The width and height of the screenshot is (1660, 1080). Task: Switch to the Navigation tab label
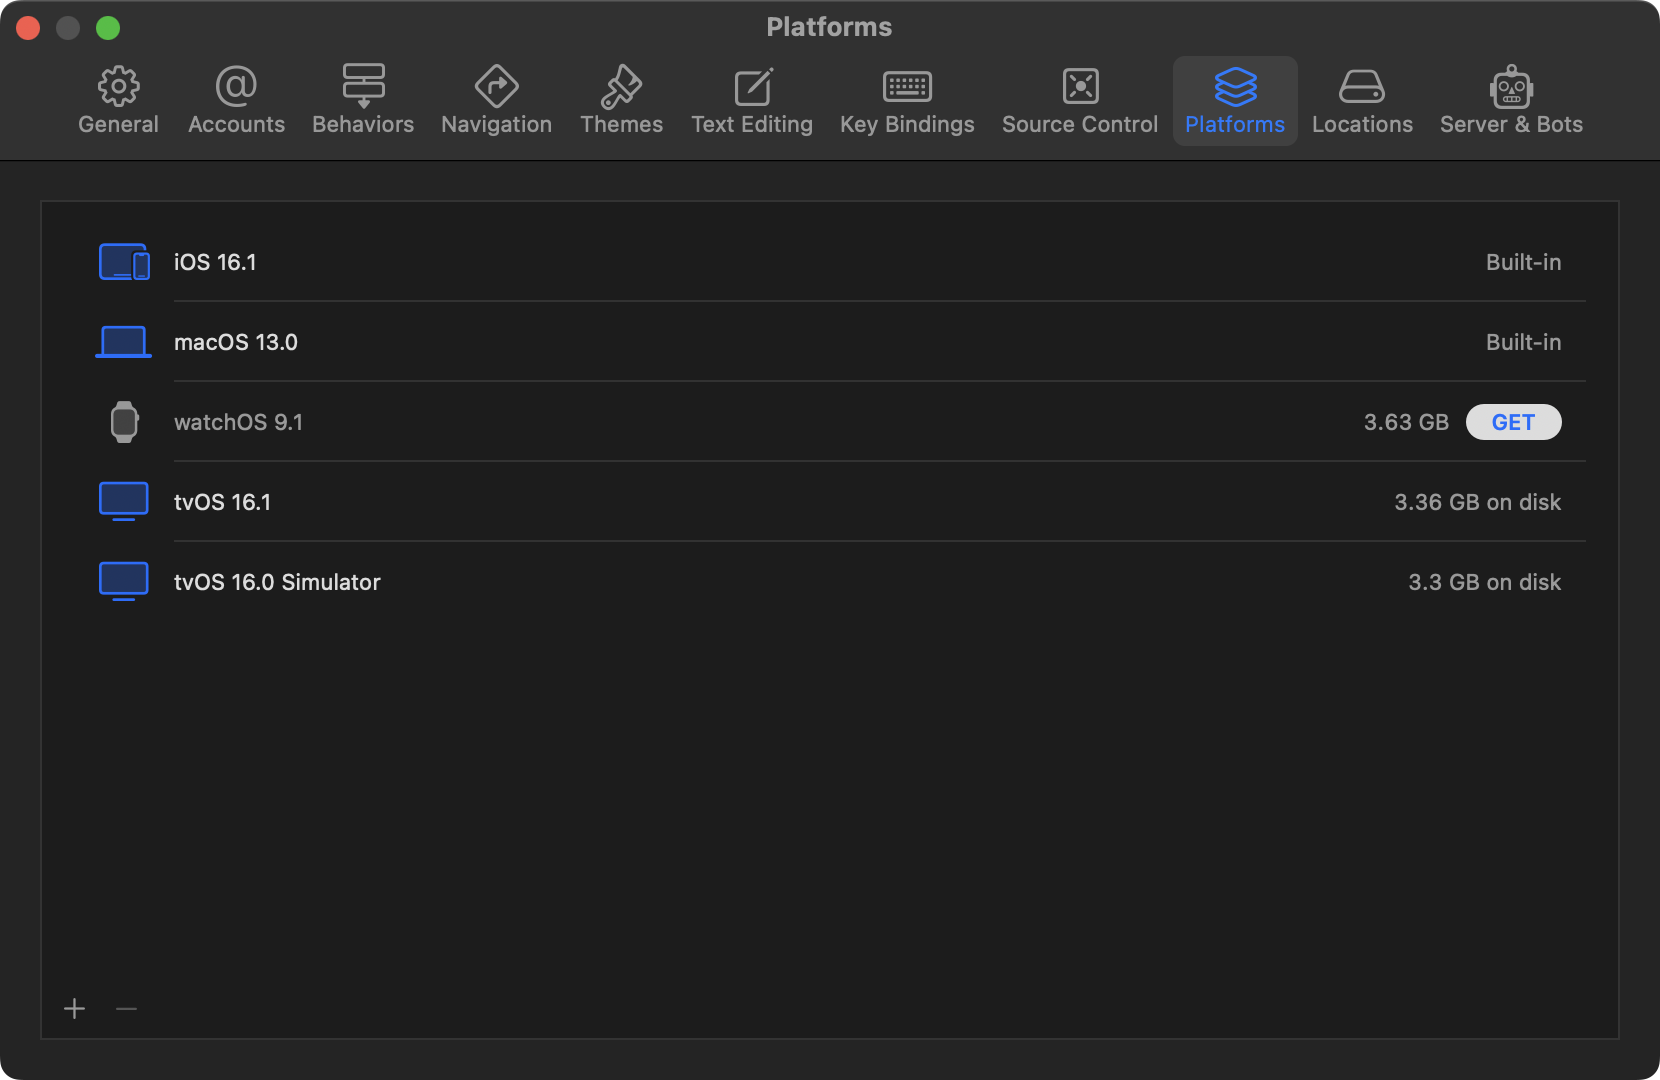coord(496,124)
